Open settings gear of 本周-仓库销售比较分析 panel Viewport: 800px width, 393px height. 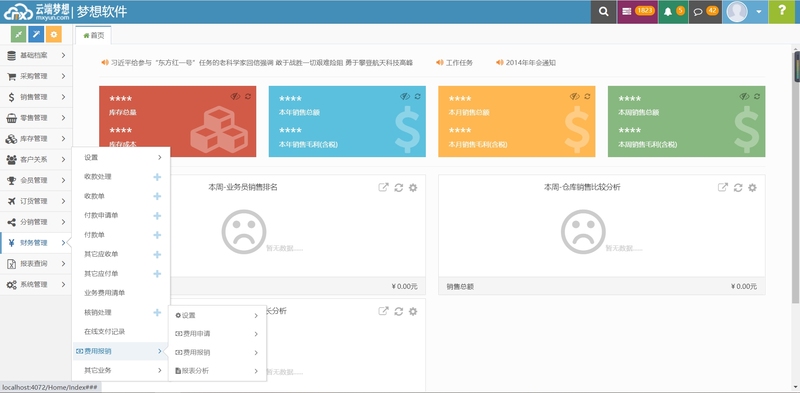pos(752,188)
